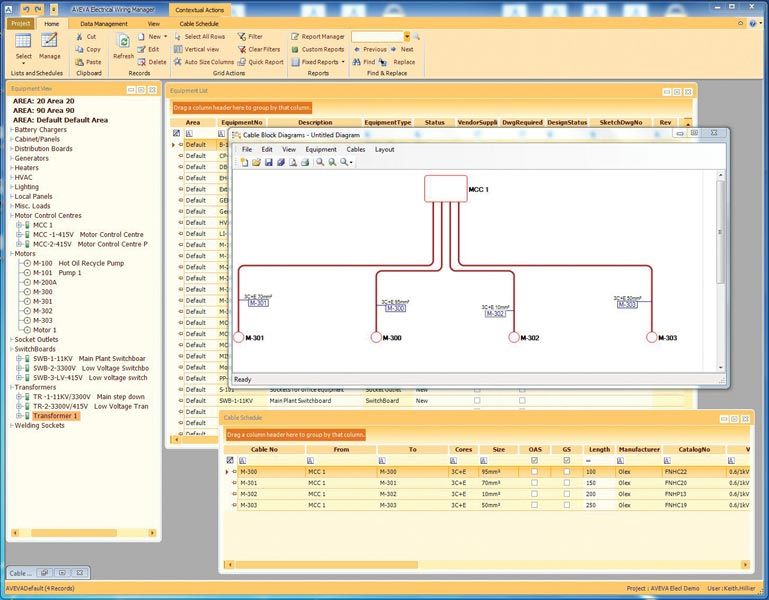Click the Quick Report button
This screenshot has height=600, width=769.
point(260,62)
